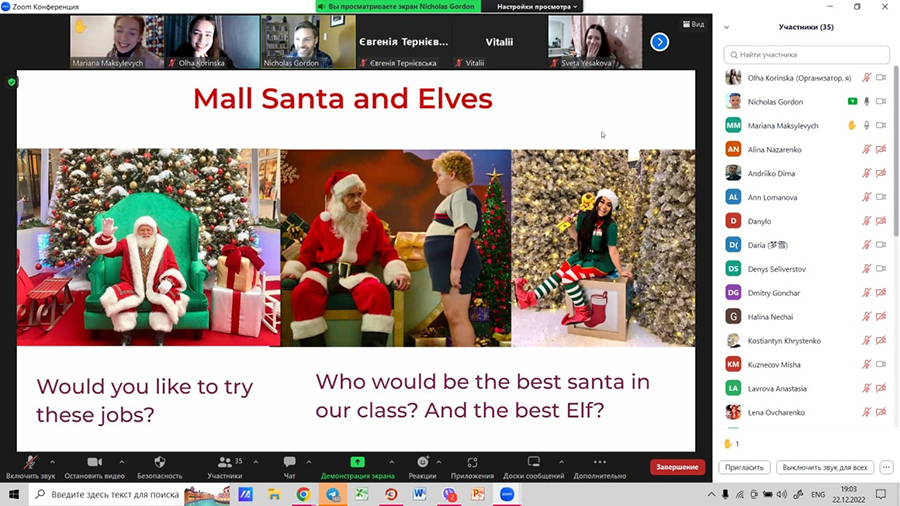Toggle Danylo muted microphone icon
This screenshot has height=506, width=900.
(x=867, y=221)
